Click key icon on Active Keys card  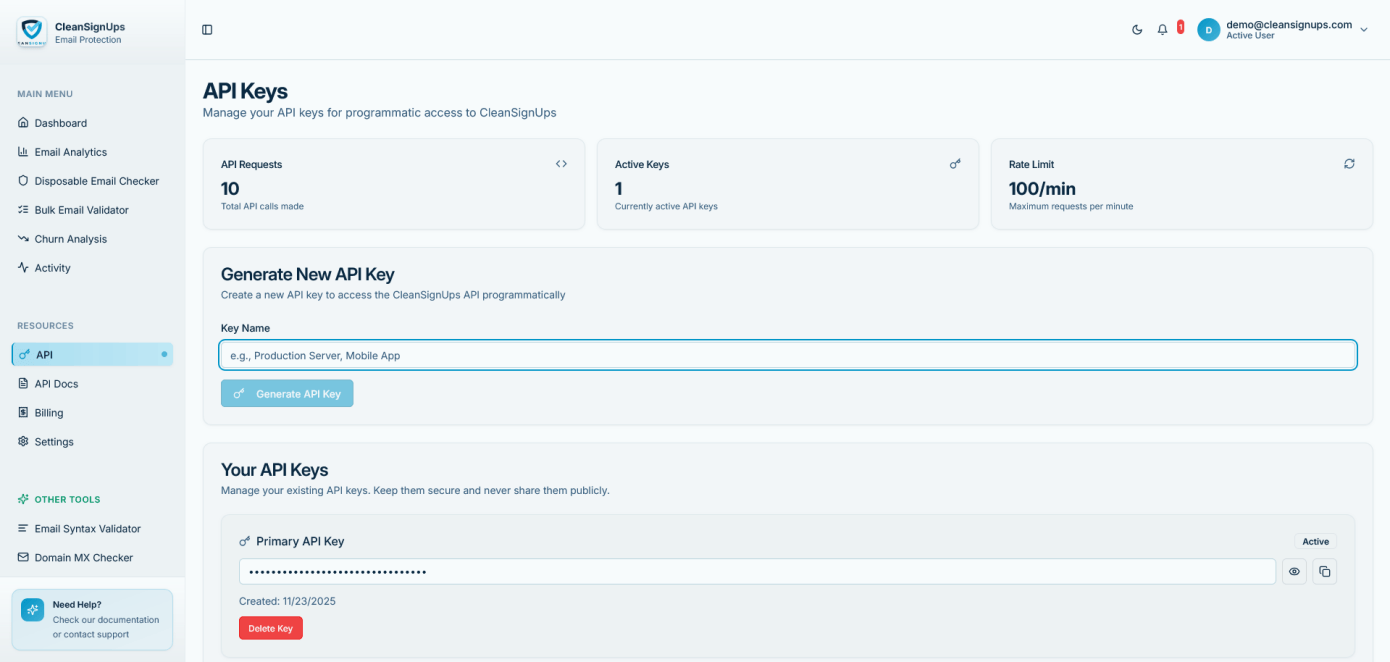point(955,164)
